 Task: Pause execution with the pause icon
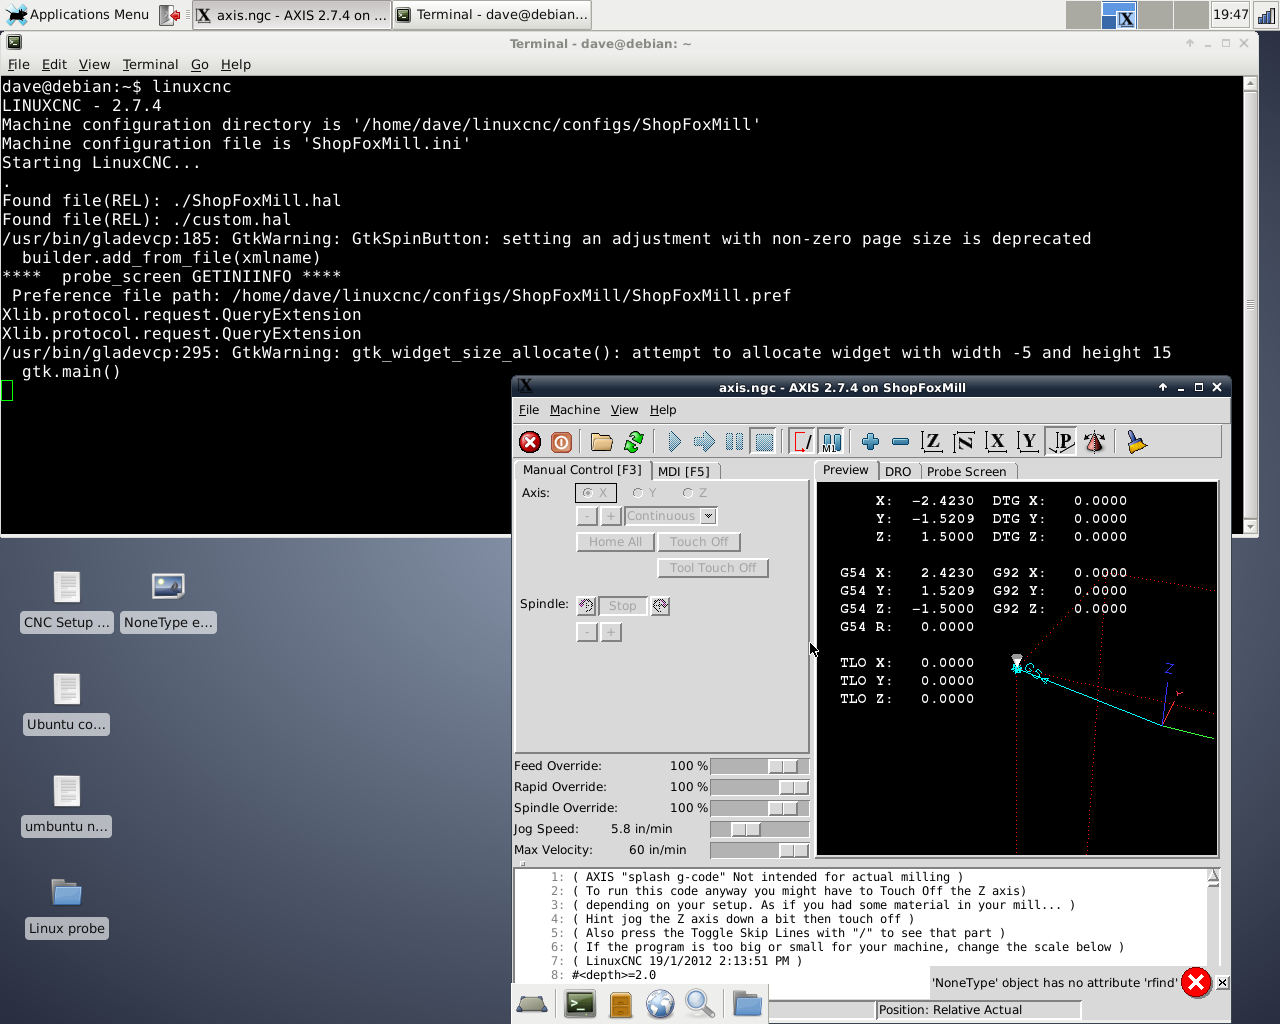tap(734, 442)
